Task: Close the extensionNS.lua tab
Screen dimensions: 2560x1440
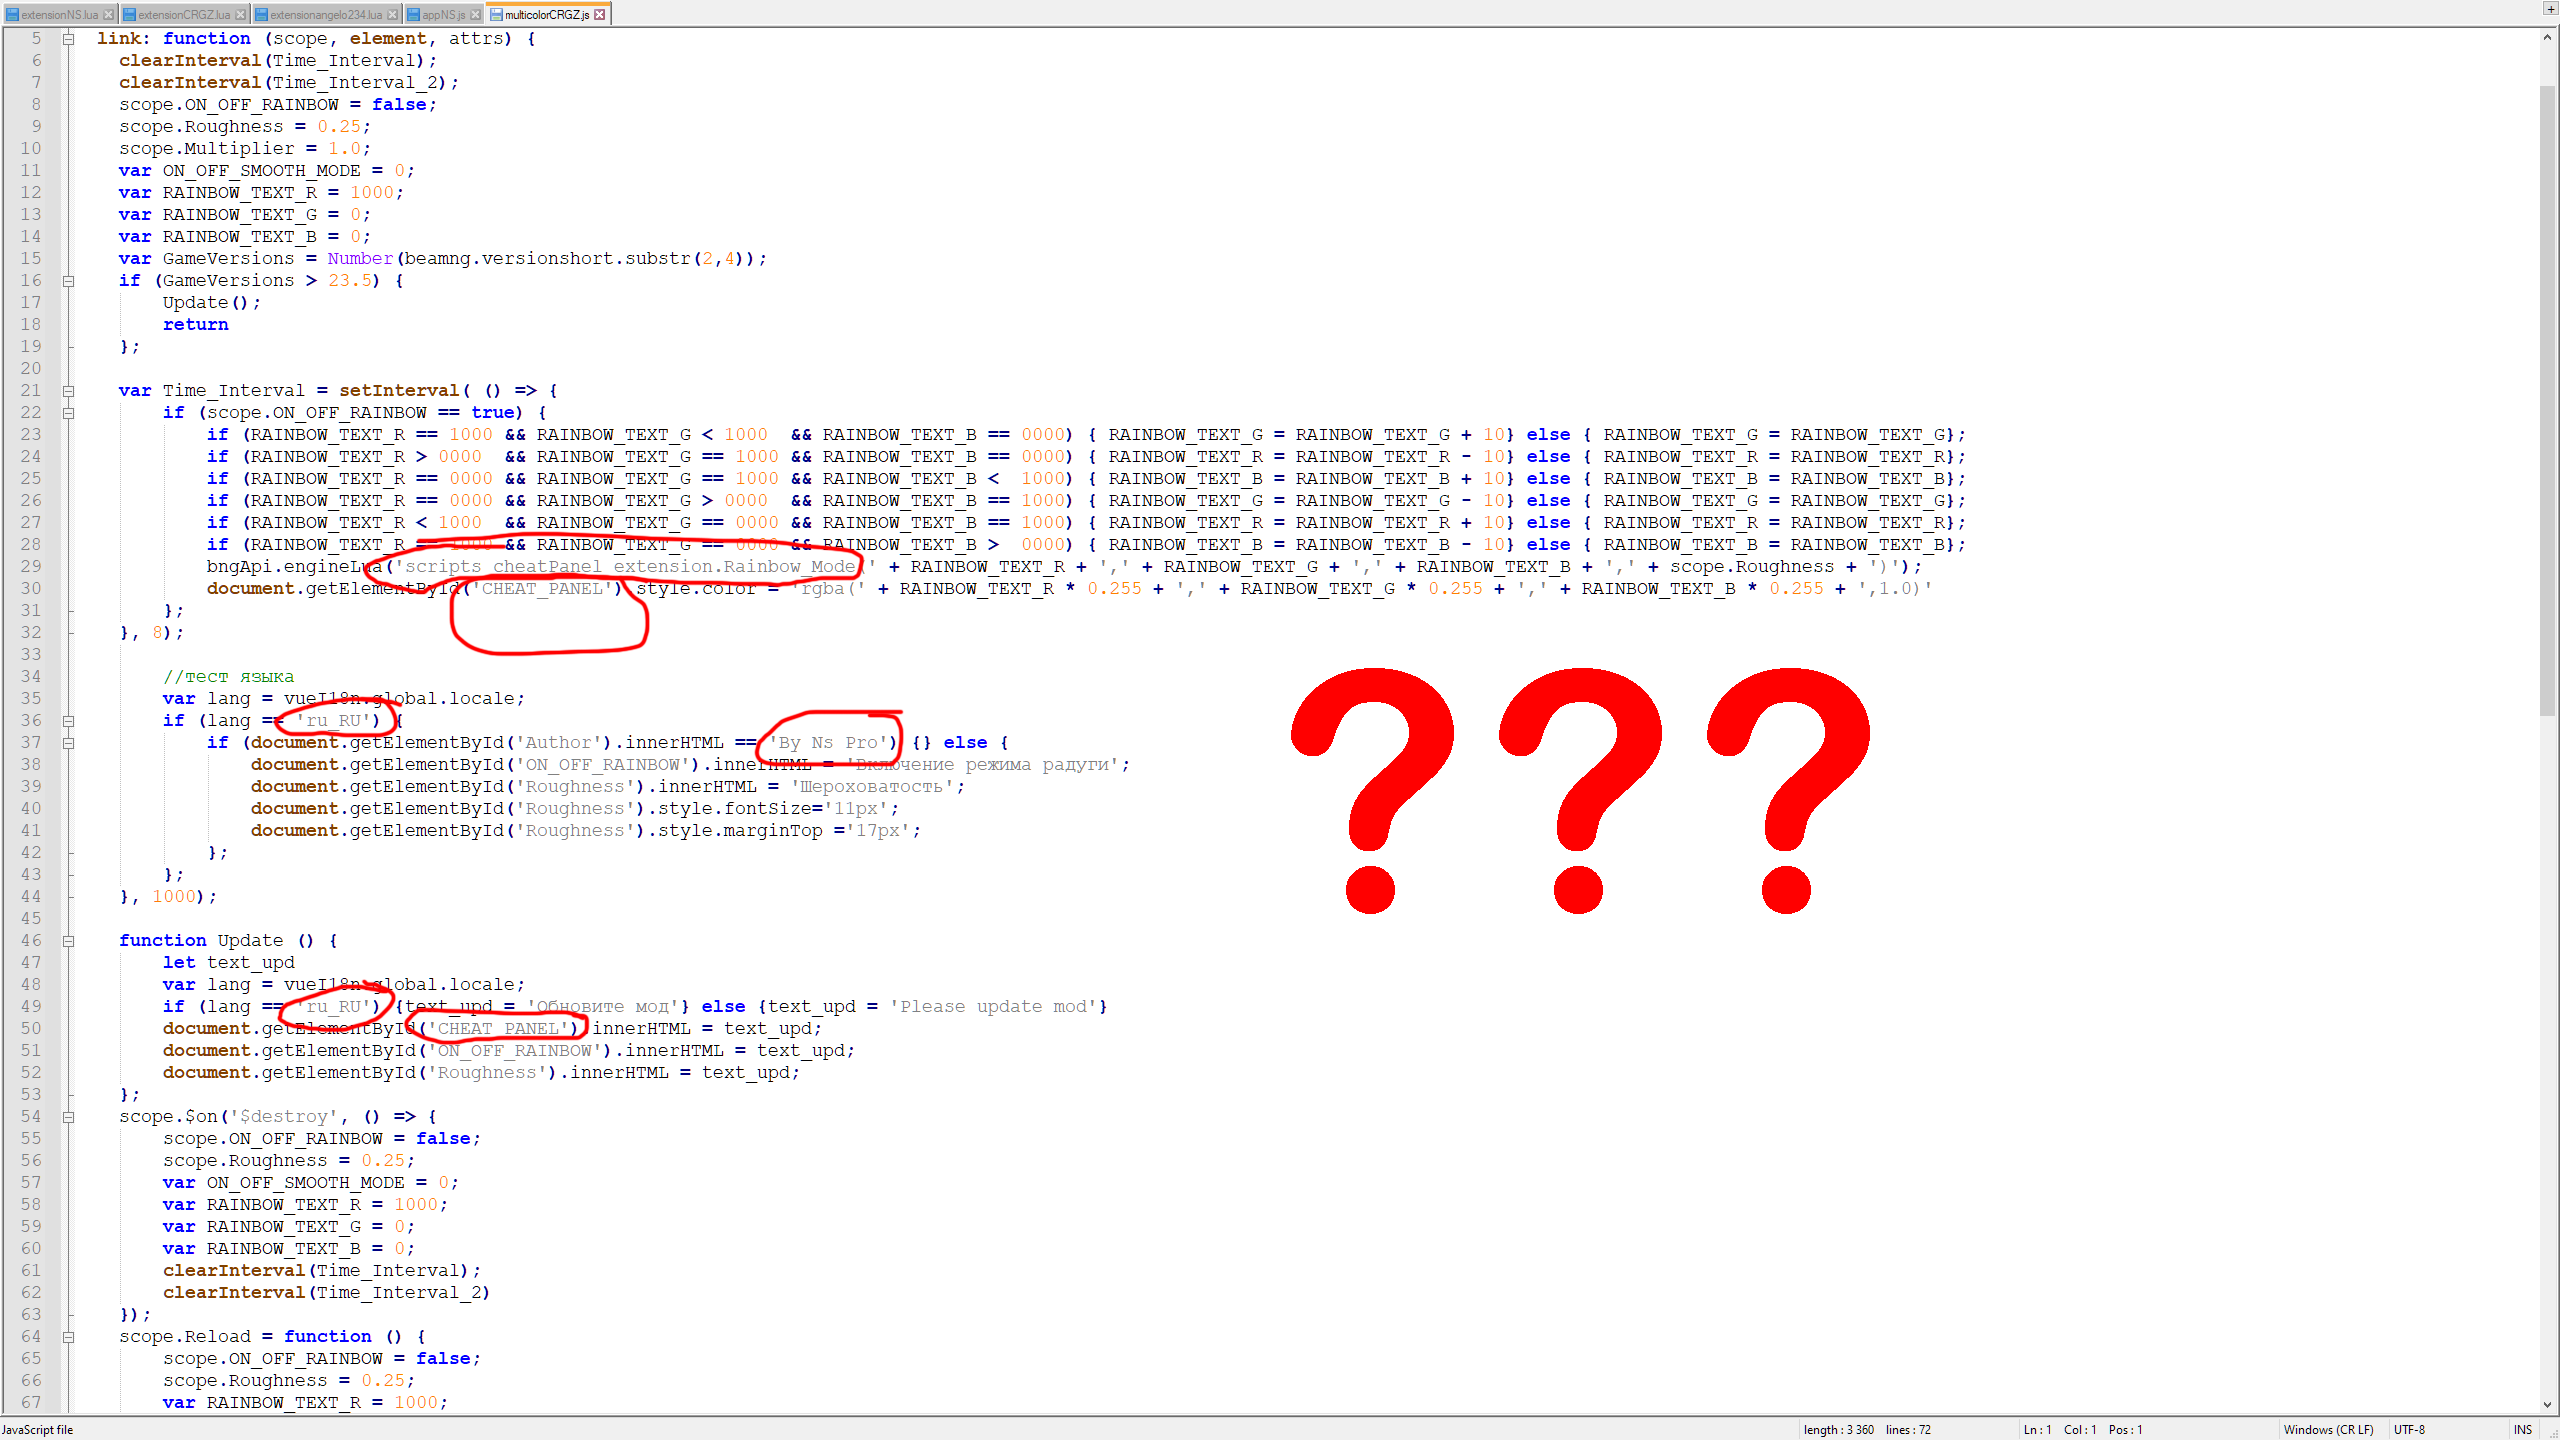Action: [x=108, y=15]
